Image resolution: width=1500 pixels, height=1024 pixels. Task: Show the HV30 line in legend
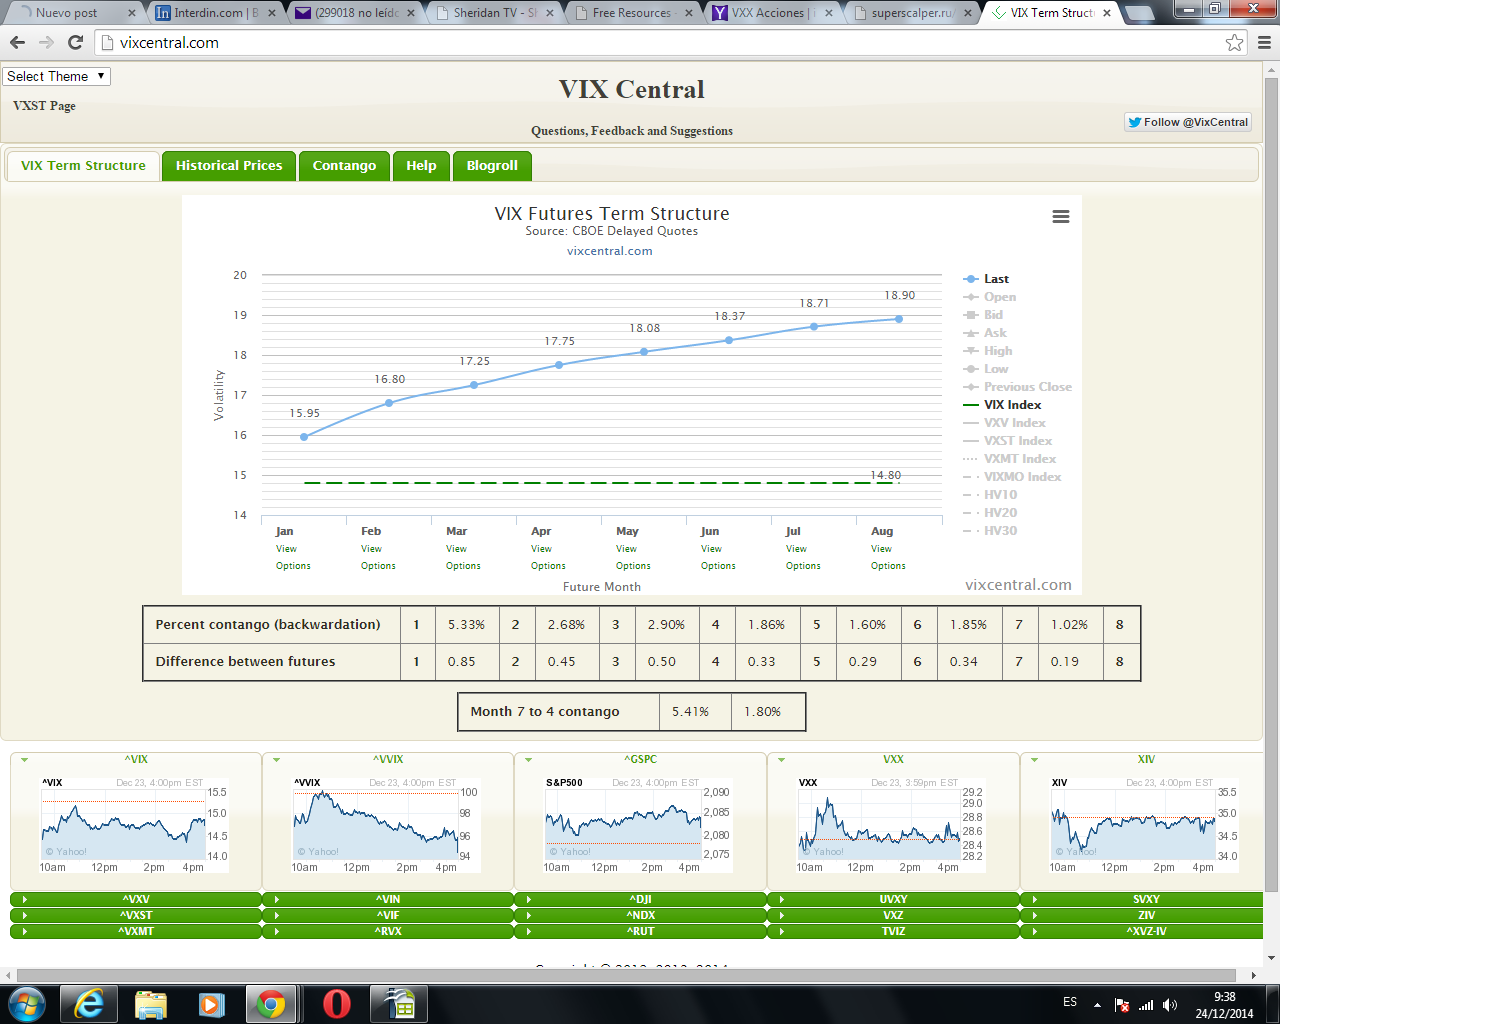click(990, 531)
